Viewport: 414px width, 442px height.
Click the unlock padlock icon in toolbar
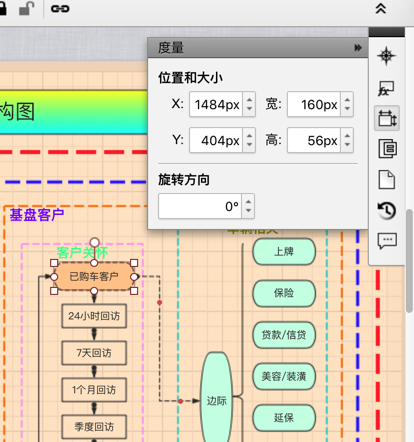tap(27, 8)
